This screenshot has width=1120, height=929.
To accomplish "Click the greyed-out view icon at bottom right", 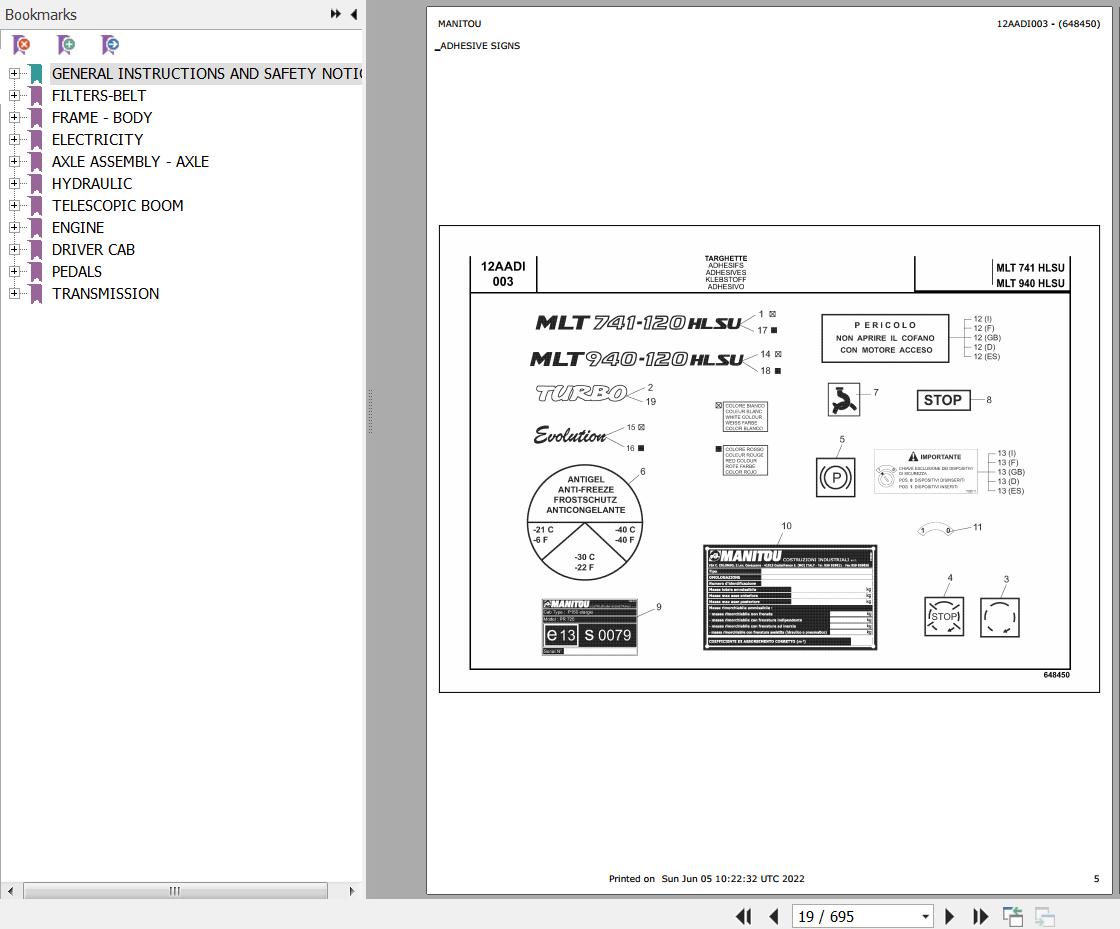I will click(x=1044, y=916).
